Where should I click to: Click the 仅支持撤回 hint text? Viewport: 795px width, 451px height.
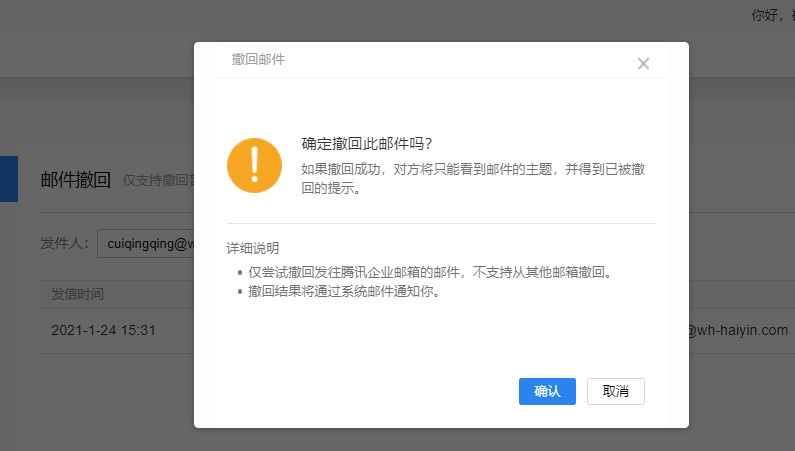tap(157, 181)
